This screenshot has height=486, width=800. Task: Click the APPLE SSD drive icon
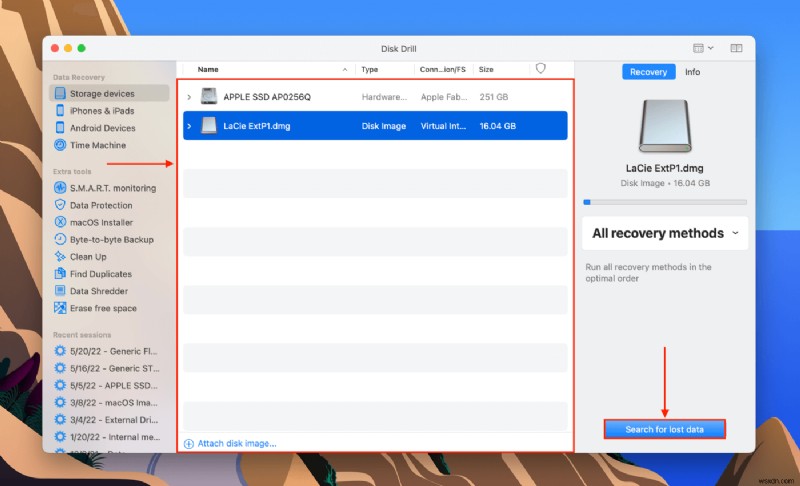tap(209, 96)
